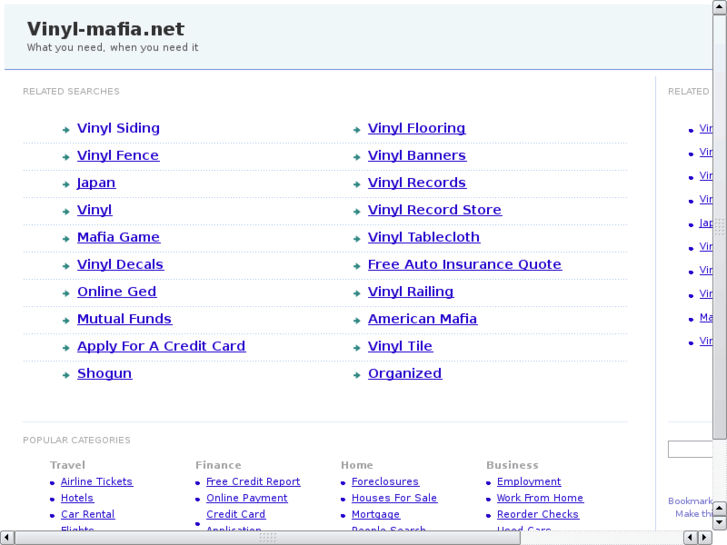Click the arrow icon beside Mafia Game
The image size is (727, 545).
tap(66, 238)
